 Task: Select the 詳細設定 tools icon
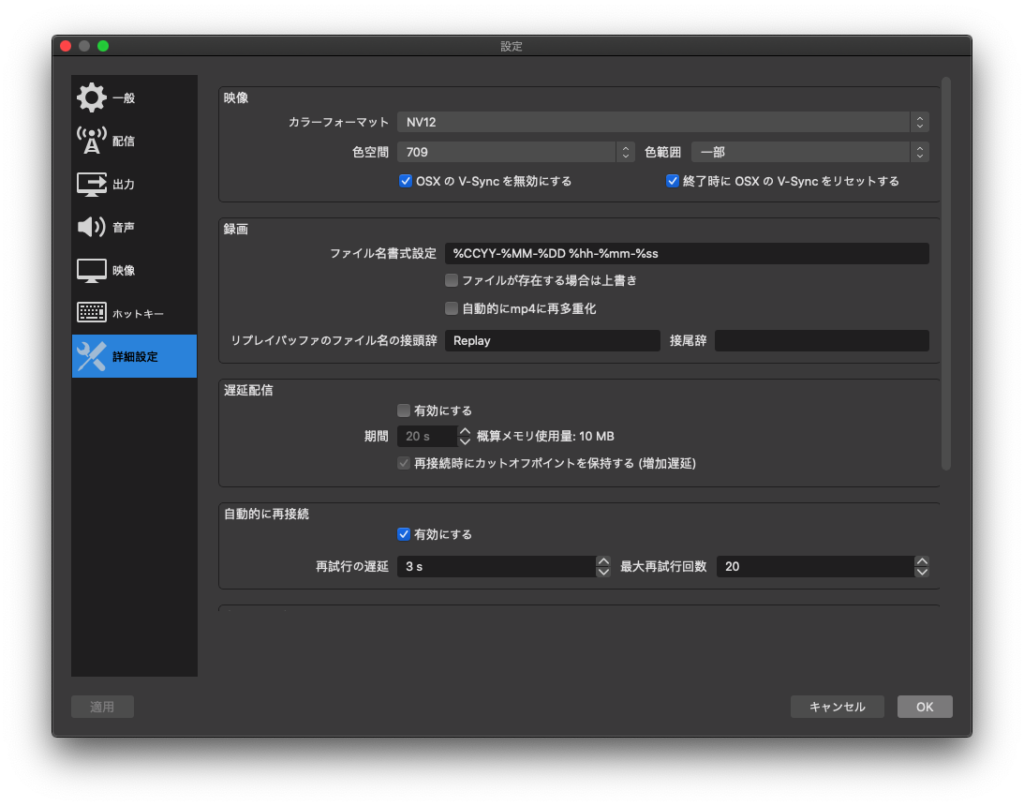coord(91,356)
